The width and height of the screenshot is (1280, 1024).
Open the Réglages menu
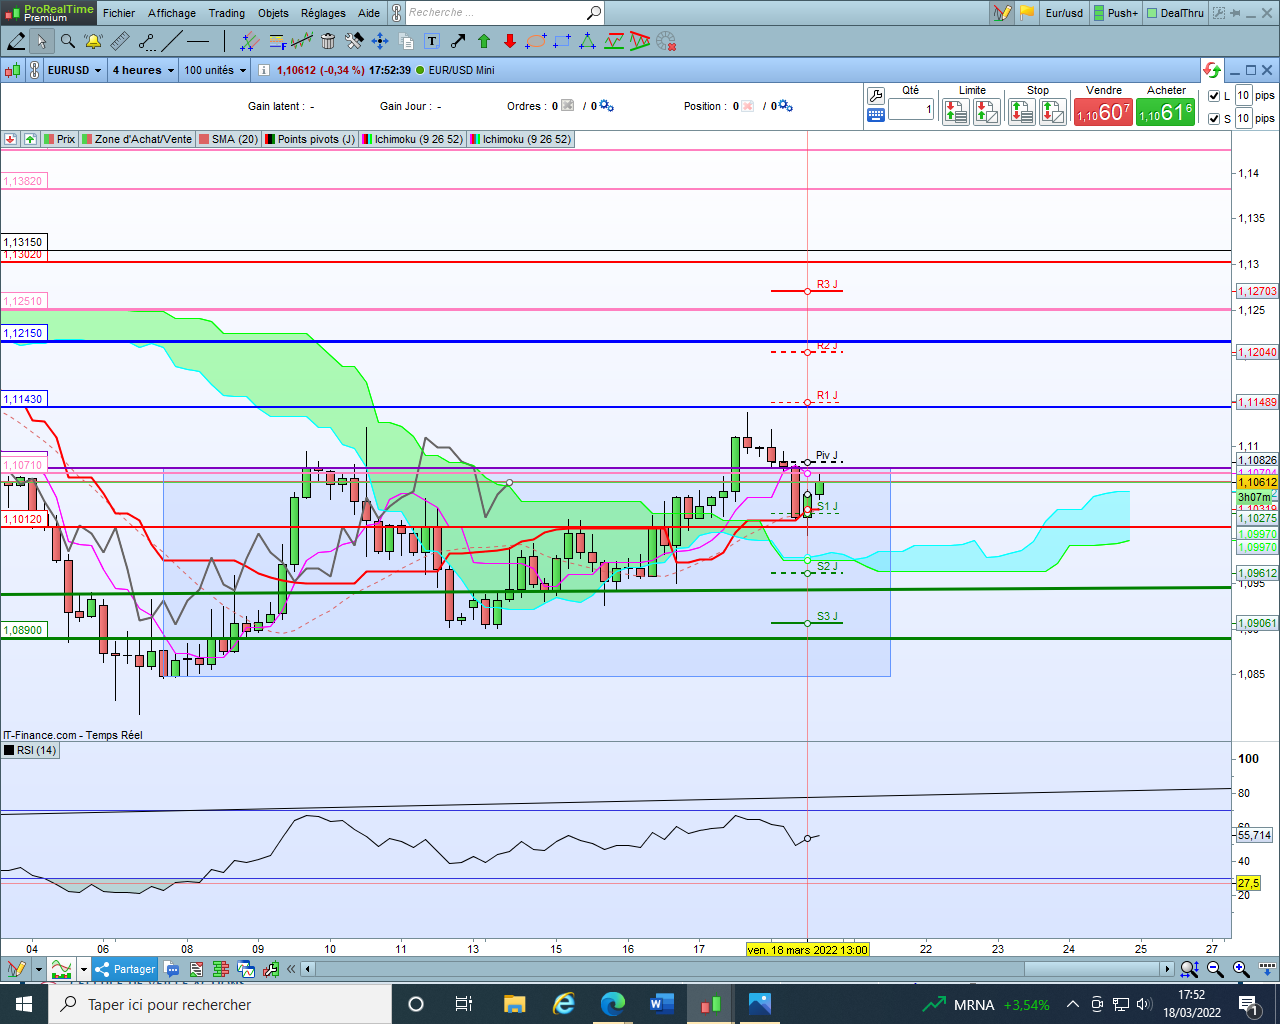tap(323, 13)
